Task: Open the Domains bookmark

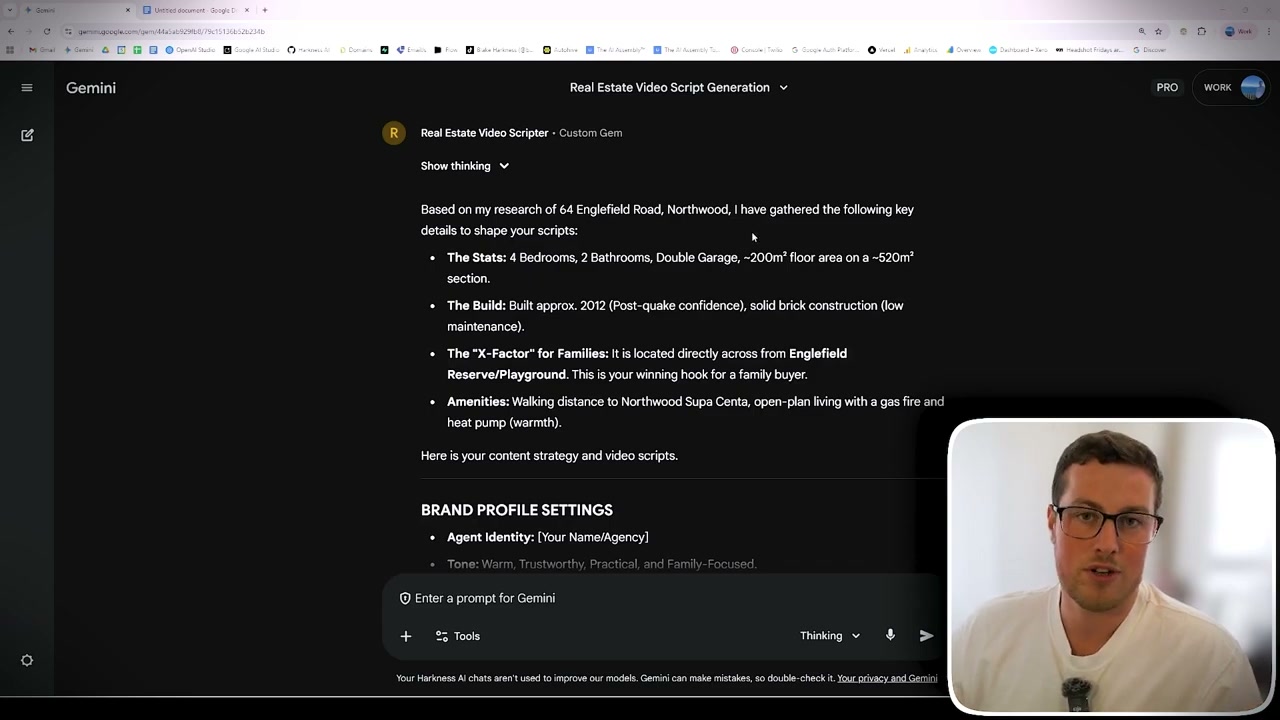Action: coord(356,50)
